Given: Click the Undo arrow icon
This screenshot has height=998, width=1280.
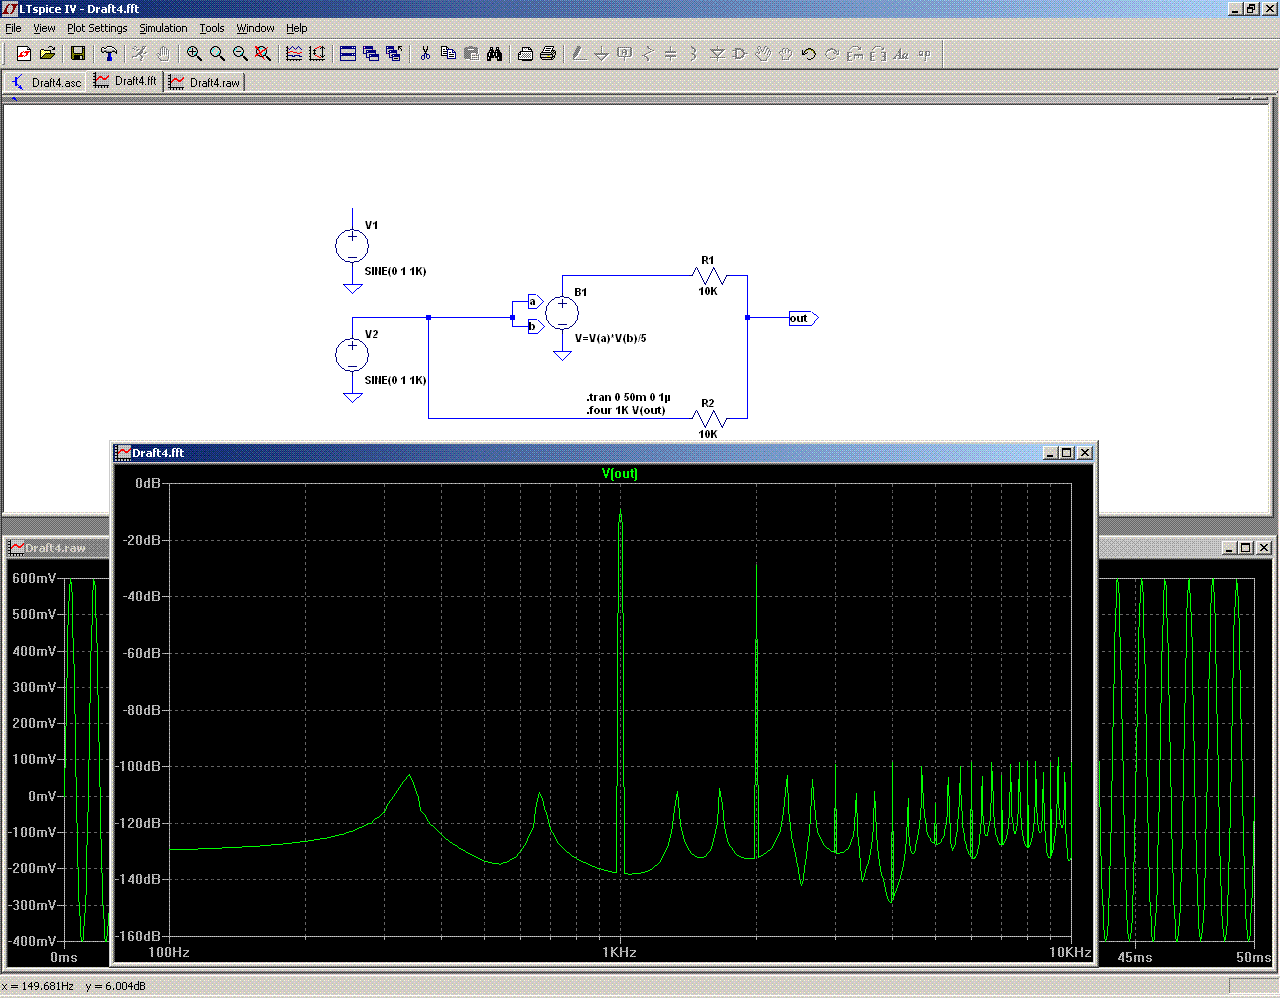Looking at the screenshot, I should pyautogui.click(x=809, y=54).
